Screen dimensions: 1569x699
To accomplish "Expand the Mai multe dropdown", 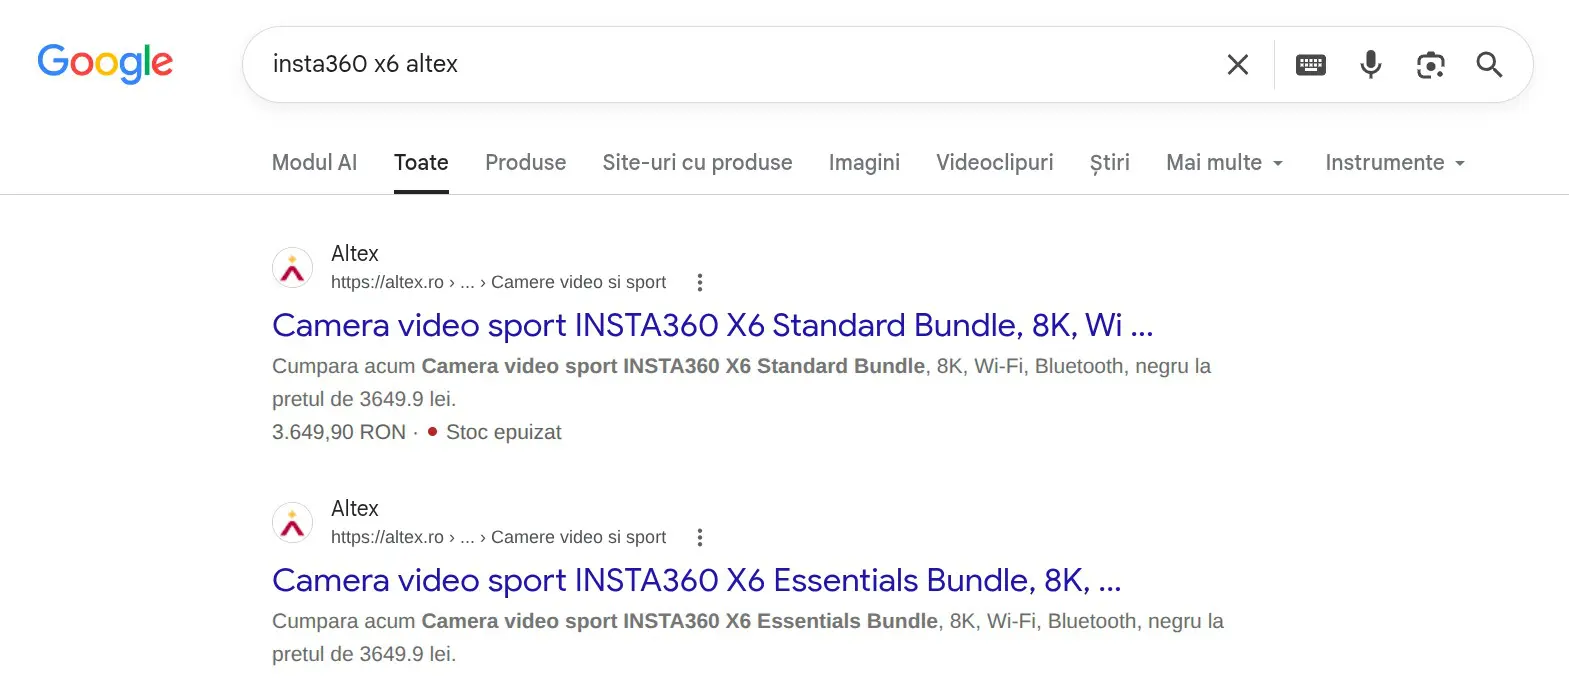I will (1225, 162).
